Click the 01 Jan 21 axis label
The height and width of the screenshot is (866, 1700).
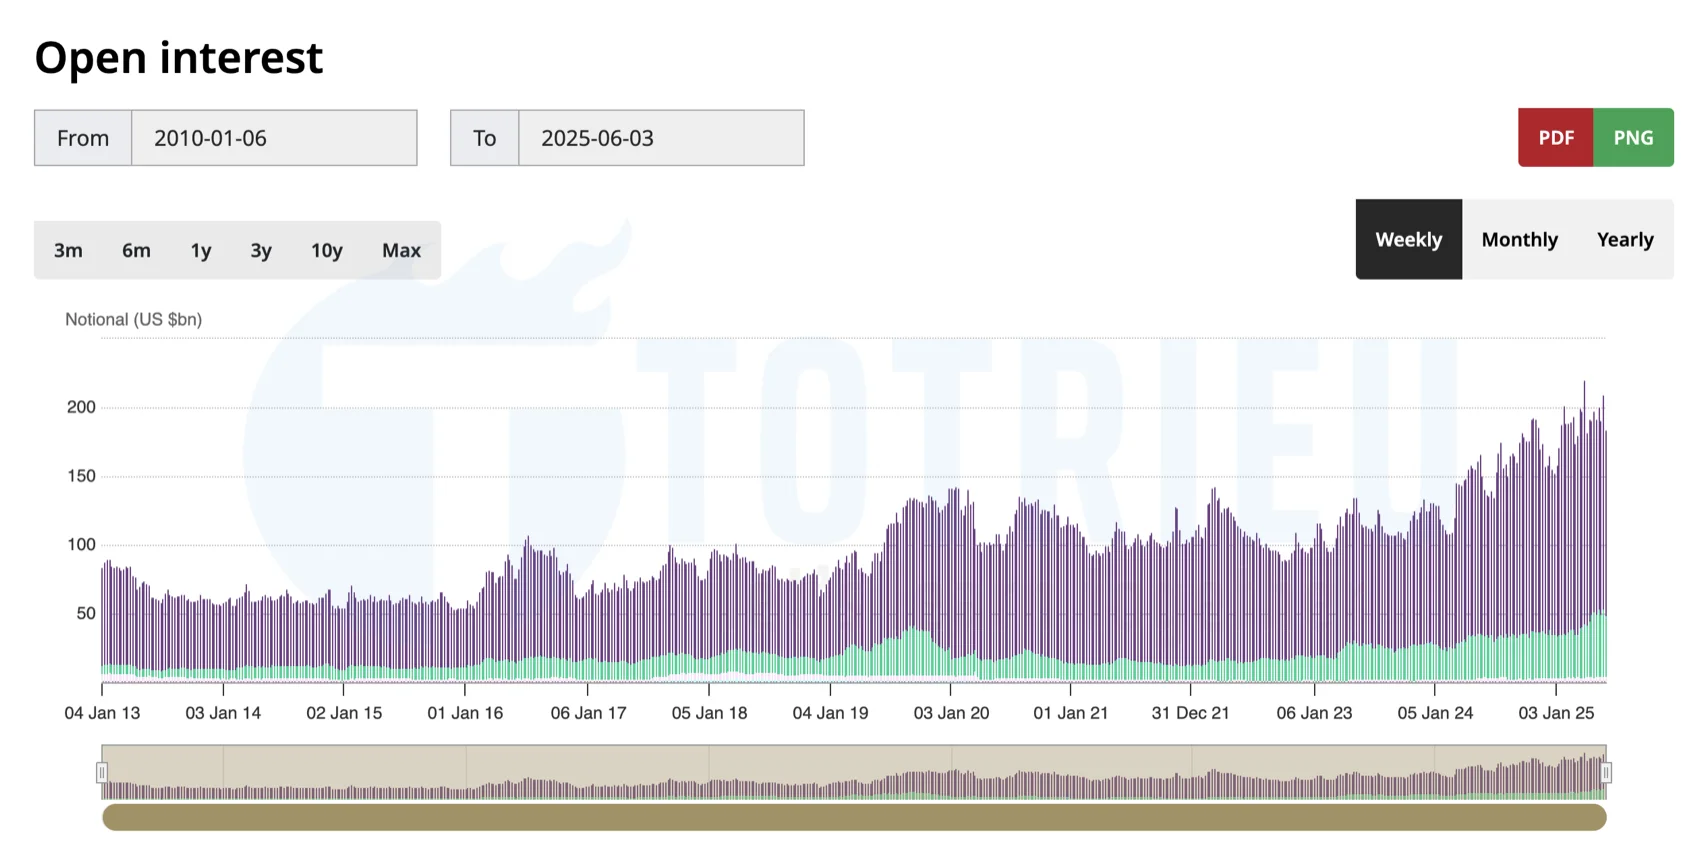tap(1070, 713)
